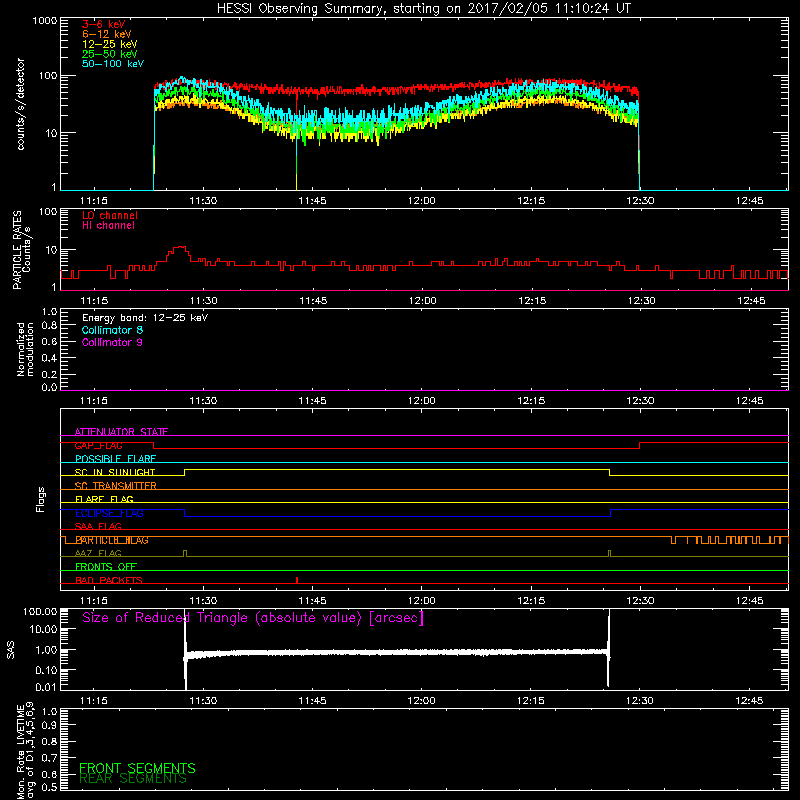
Task: Click the 100.00 tick on SAS axis
Action: [x=40, y=612]
